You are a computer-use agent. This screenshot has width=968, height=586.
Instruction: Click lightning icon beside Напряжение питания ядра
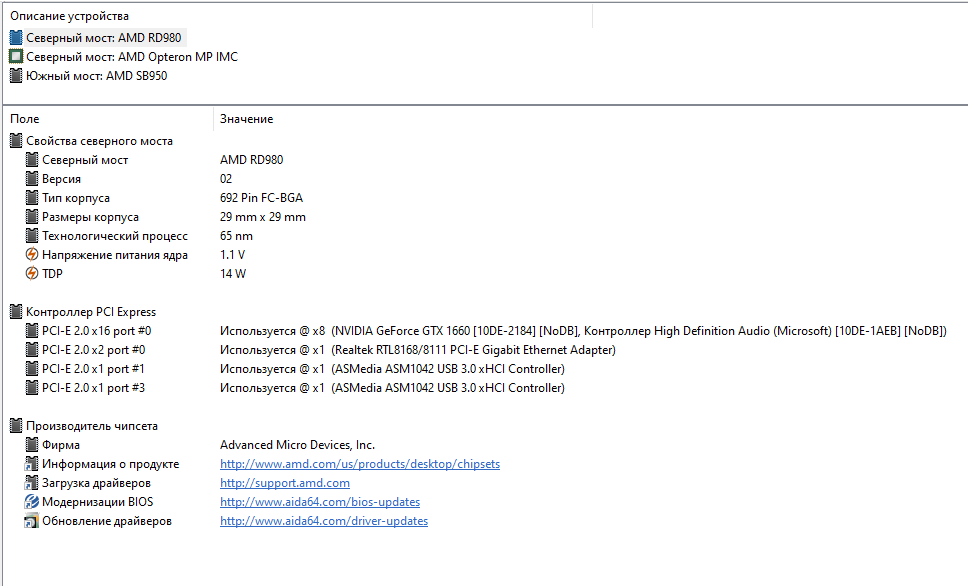coord(32,255)
